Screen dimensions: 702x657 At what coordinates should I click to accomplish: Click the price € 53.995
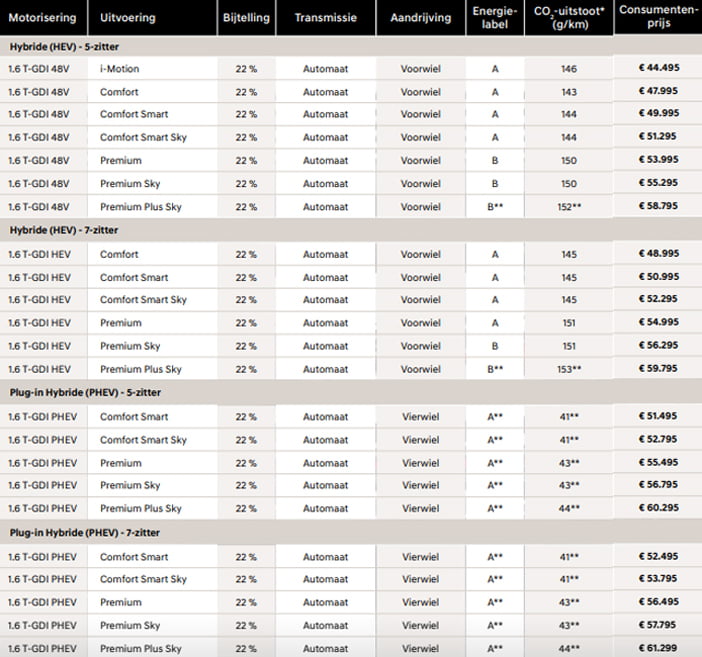point(659,159)
